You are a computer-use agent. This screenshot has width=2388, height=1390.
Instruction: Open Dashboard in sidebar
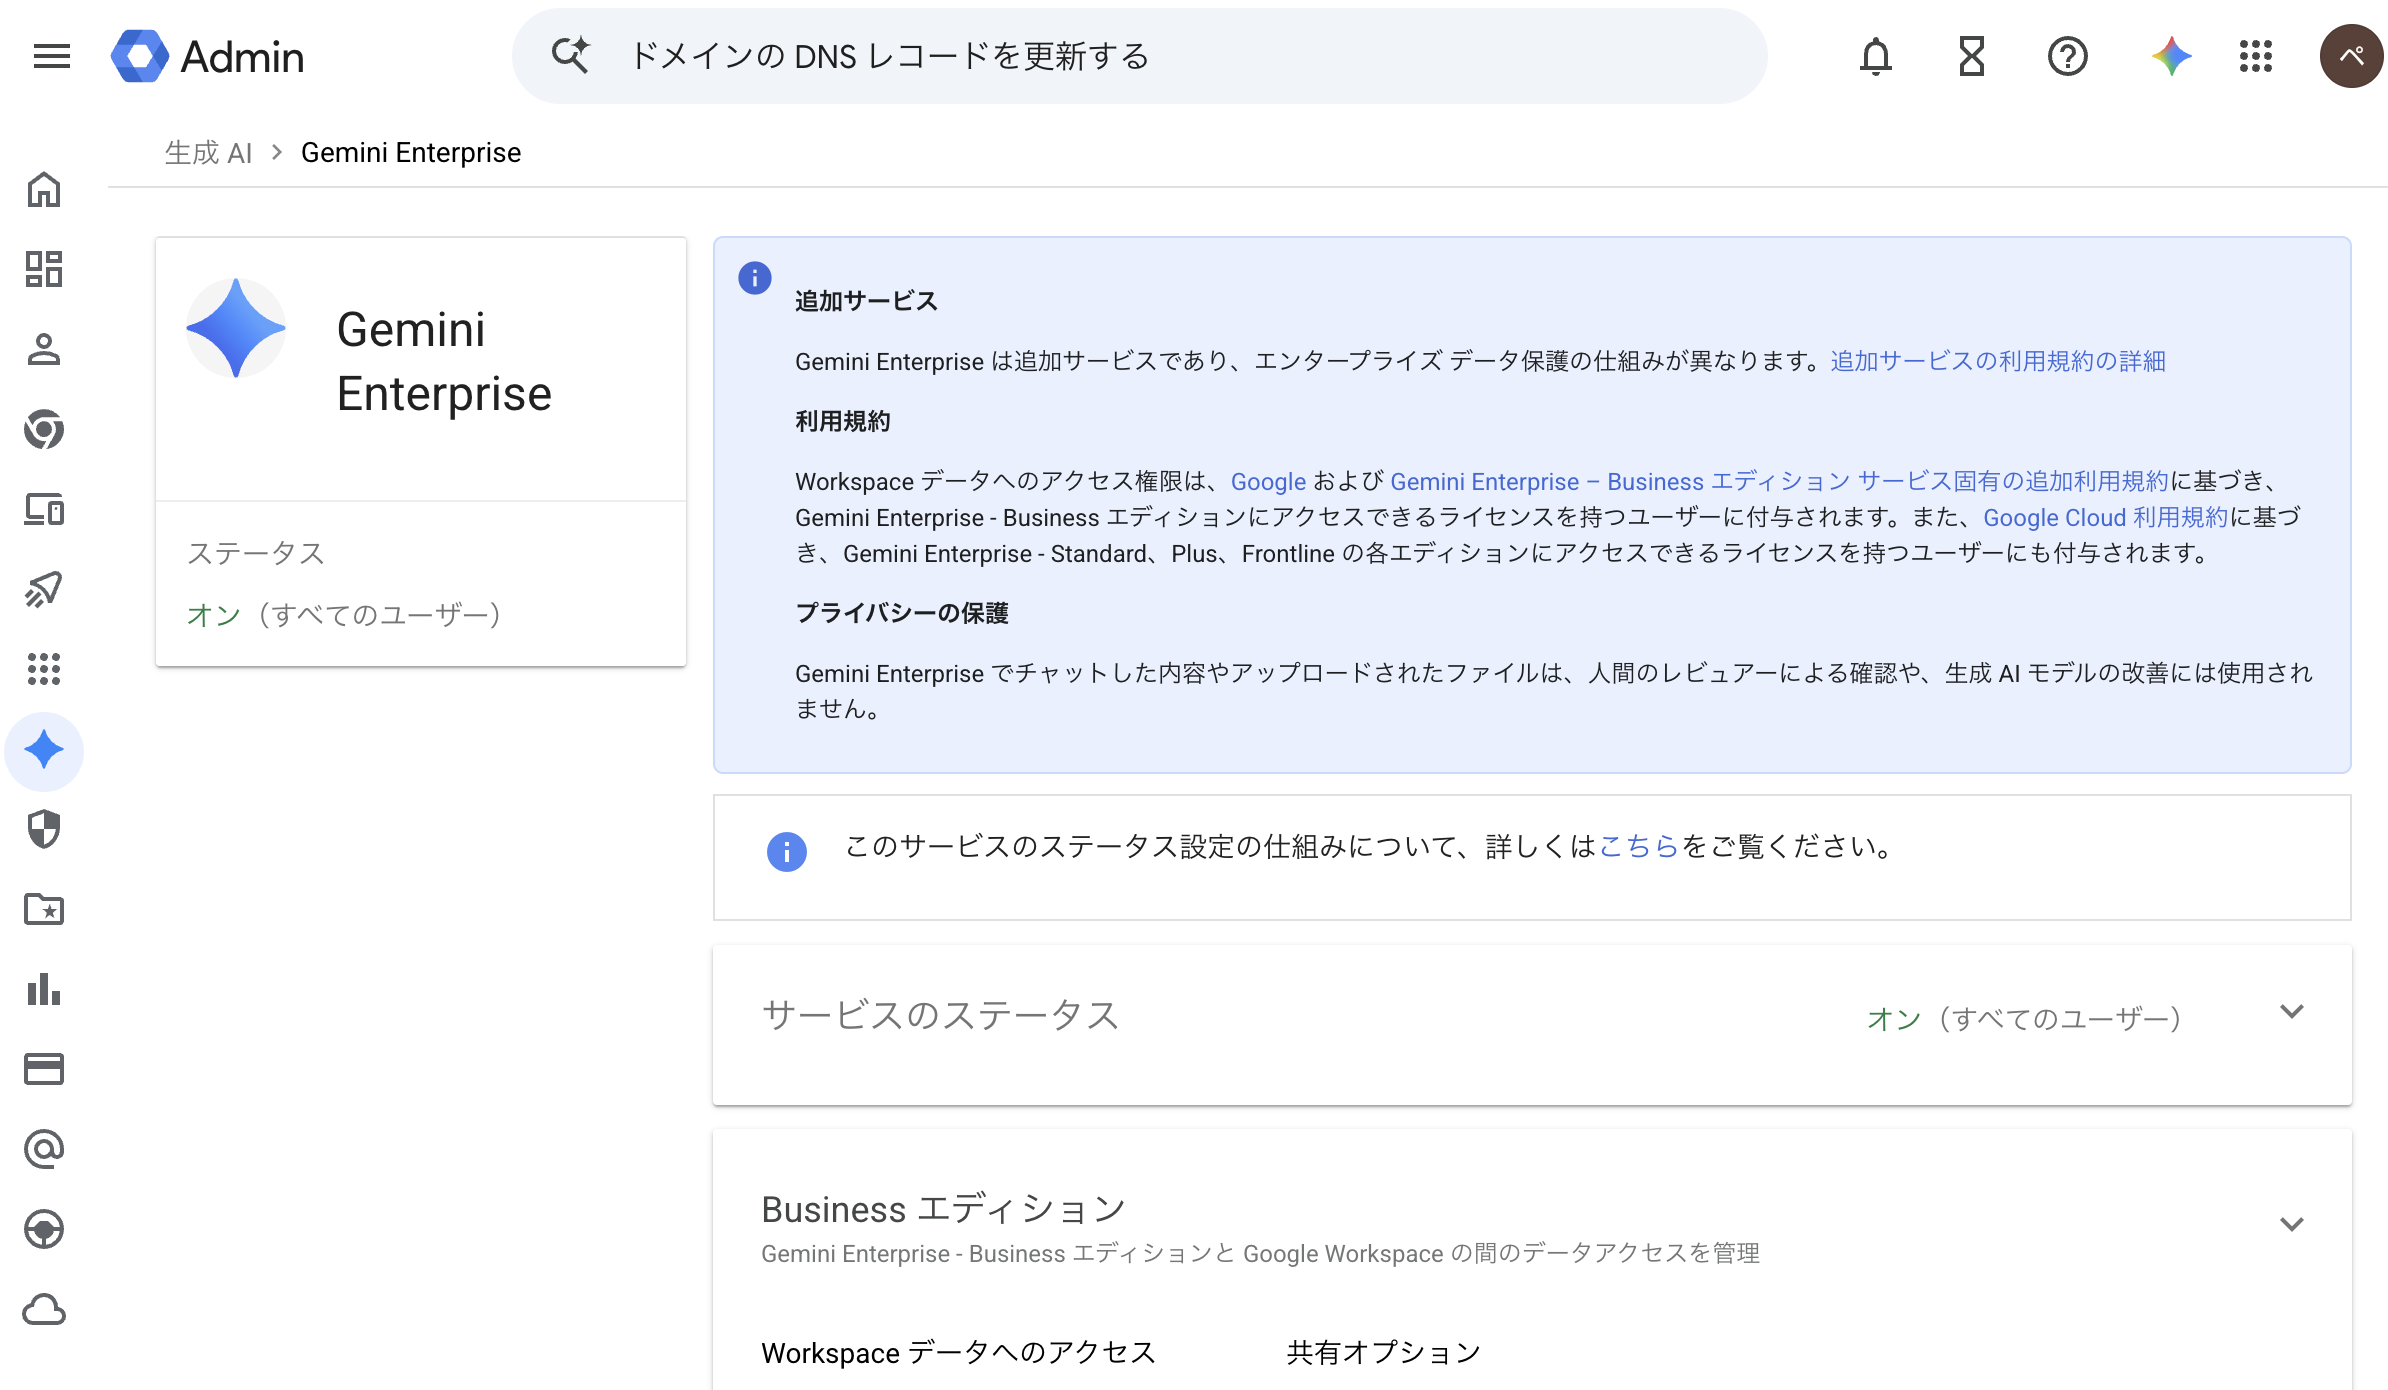(x=44, y=269)
